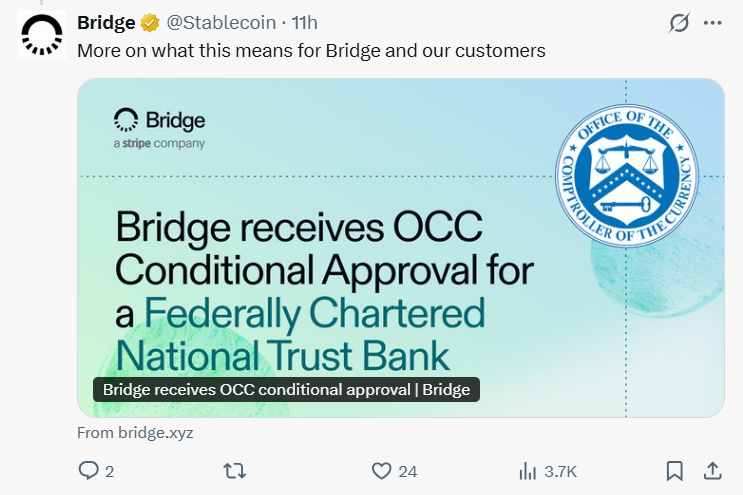Click the 11h timestamp
Image resolution: width=743 pixels, height=495 pixels.
[x=304, y=23]
